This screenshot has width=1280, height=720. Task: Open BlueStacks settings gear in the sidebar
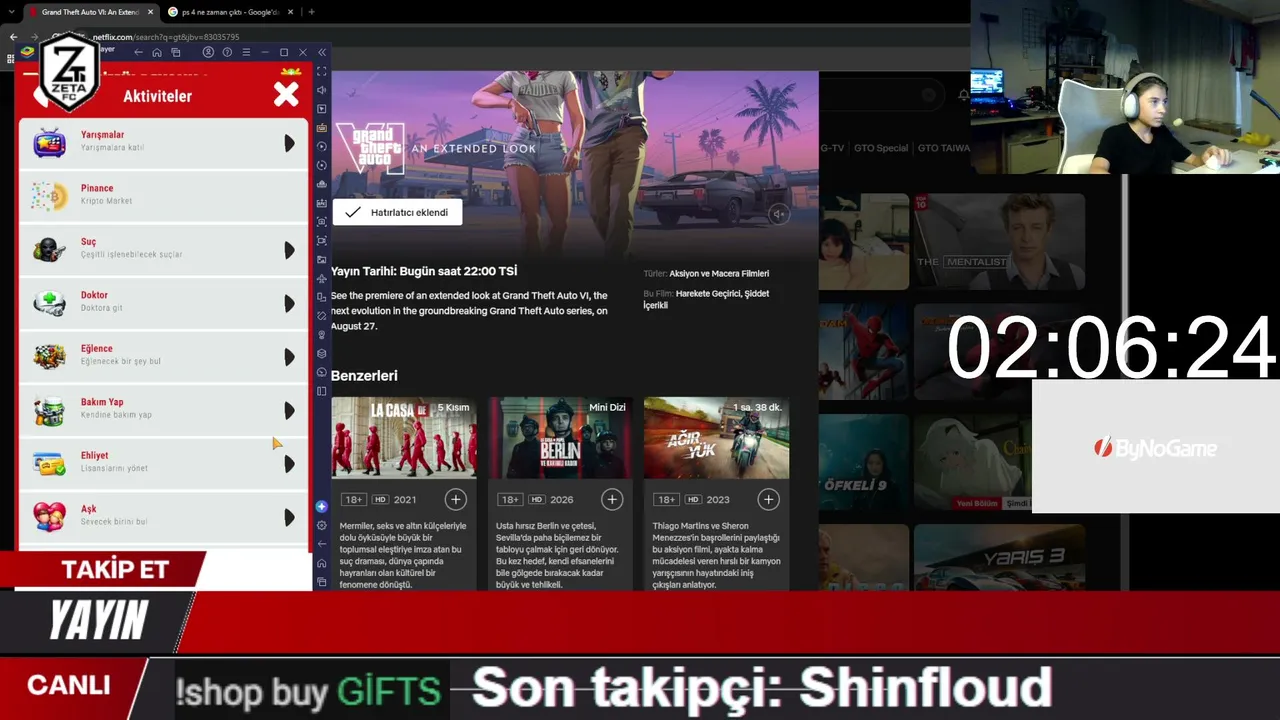click(322, 525)
